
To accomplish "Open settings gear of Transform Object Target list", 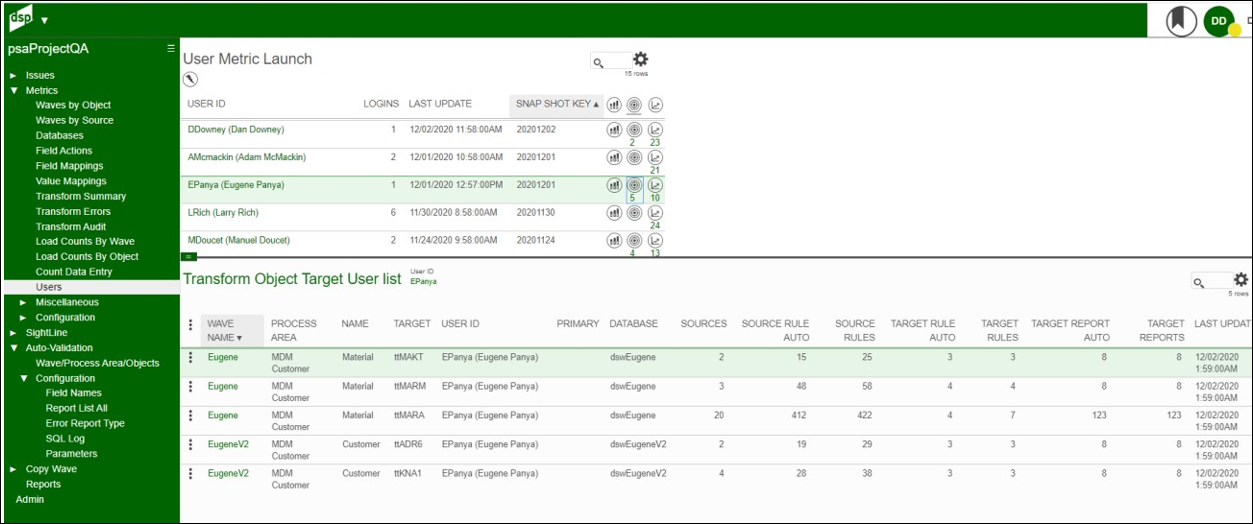I will [x=1241, y=280].
